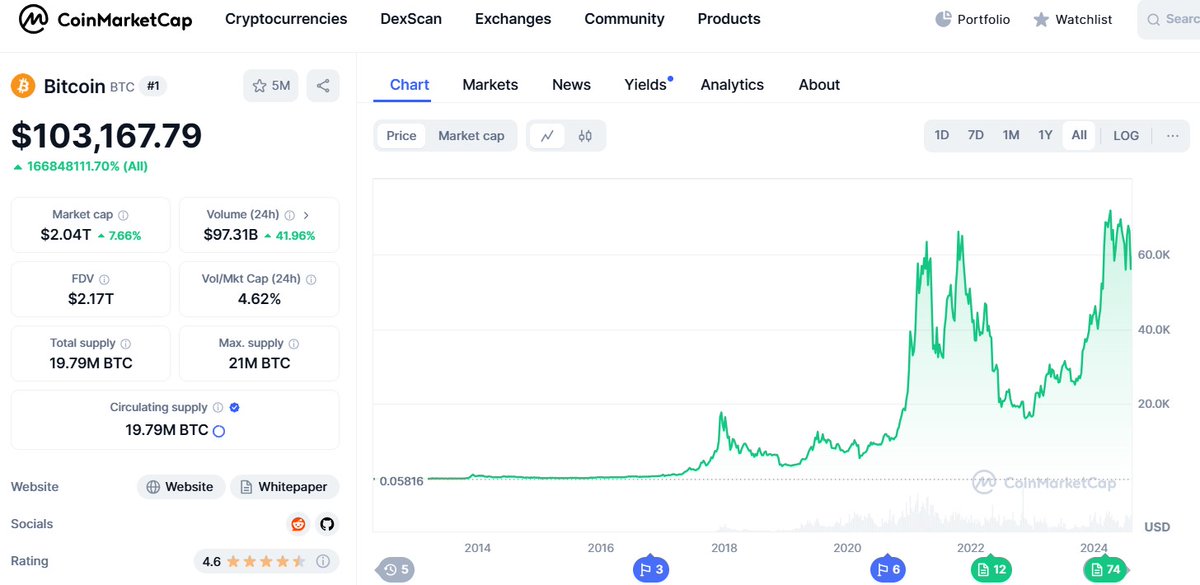Click flag event marker labeled 6

pyautogui.click(x=888, y=570)
